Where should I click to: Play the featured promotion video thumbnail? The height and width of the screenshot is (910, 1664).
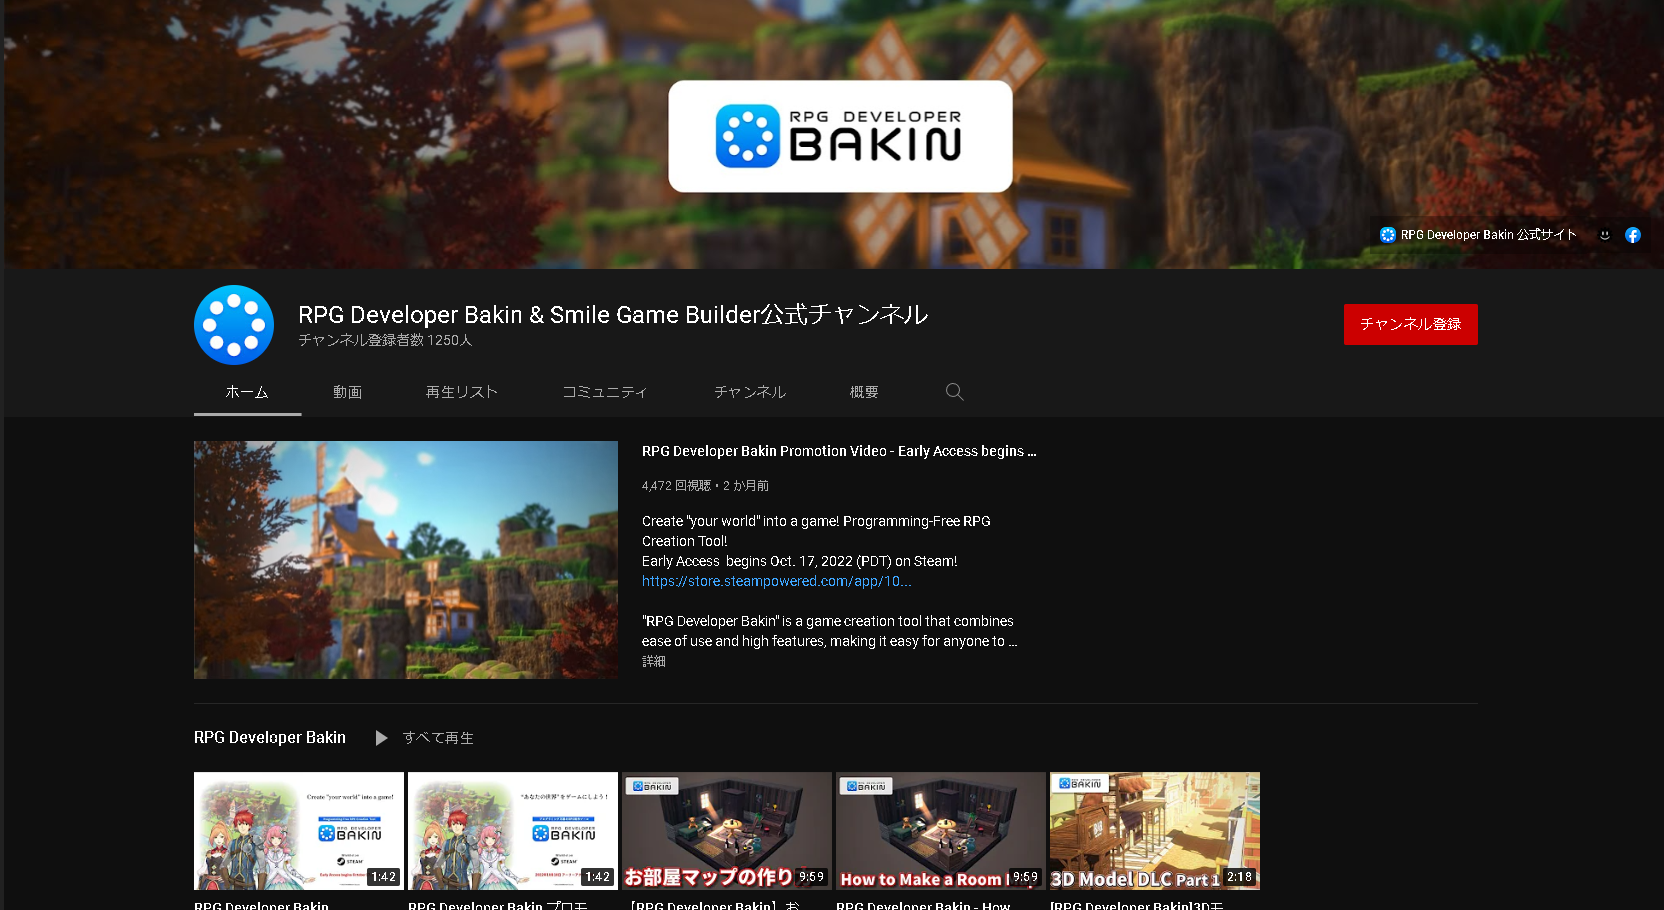405,560
